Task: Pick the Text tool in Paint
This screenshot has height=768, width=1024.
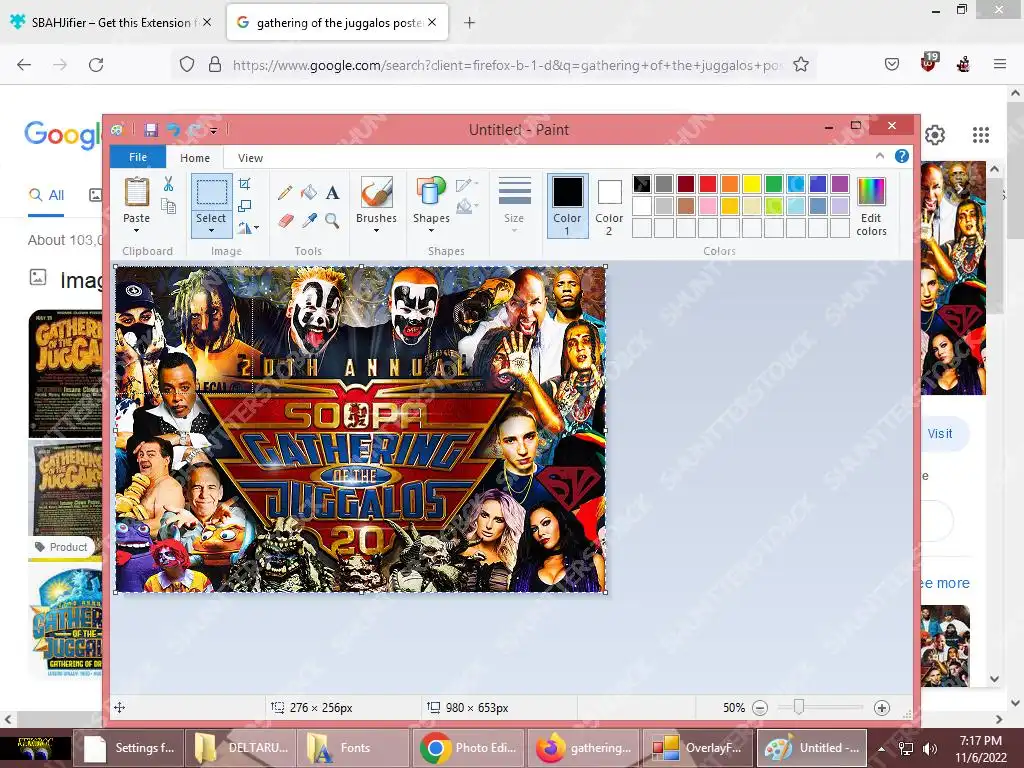Action: 332,193
